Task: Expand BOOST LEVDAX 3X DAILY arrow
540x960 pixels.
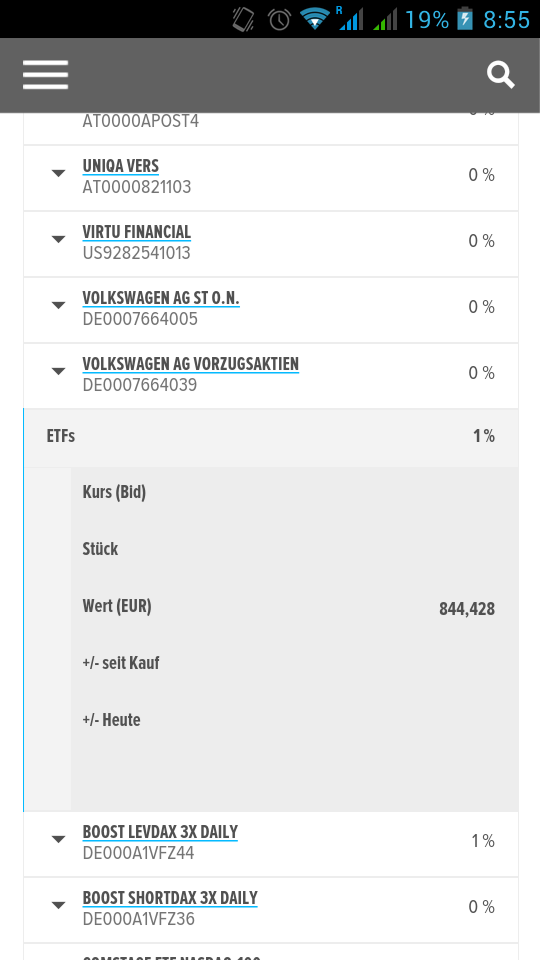Action: click(58, 839)
